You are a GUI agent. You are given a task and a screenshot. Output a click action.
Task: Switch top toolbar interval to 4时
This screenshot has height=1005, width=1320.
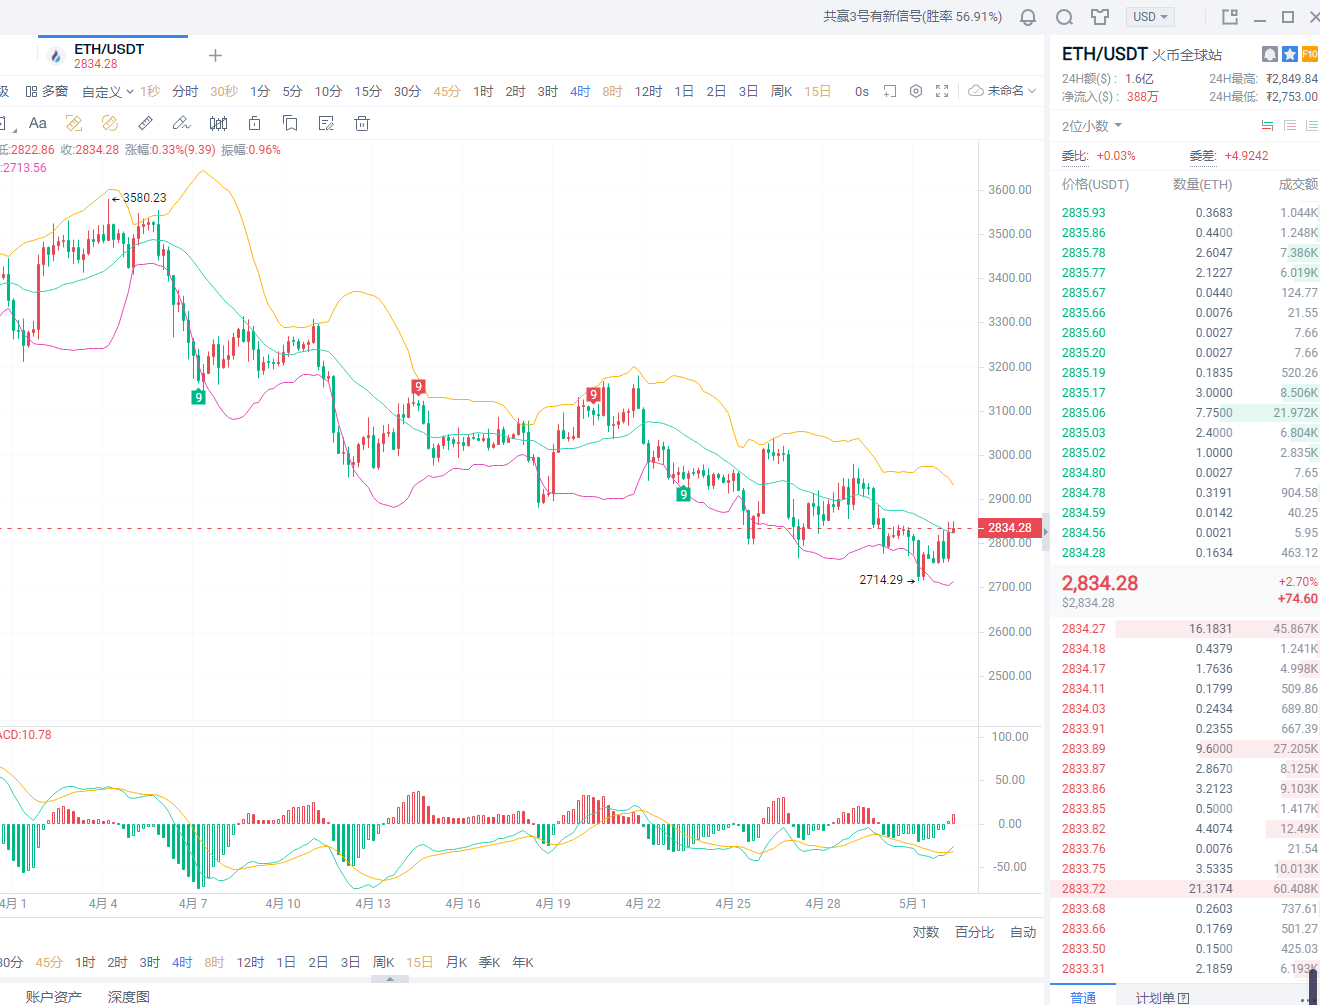(x=580, y=91)
